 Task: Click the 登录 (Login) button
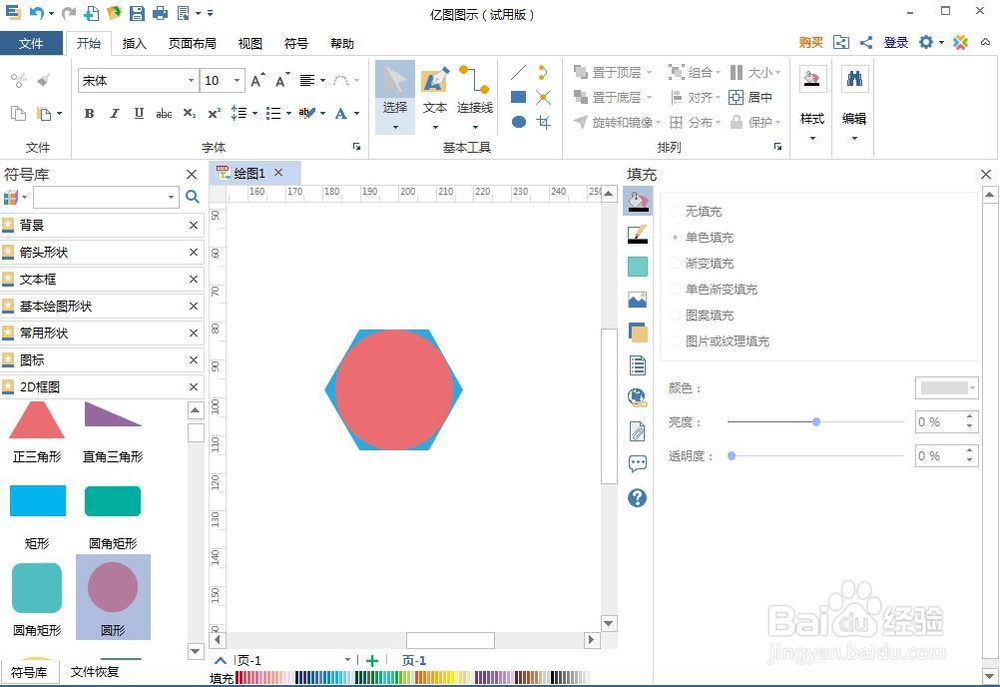[x=895, y=42]
